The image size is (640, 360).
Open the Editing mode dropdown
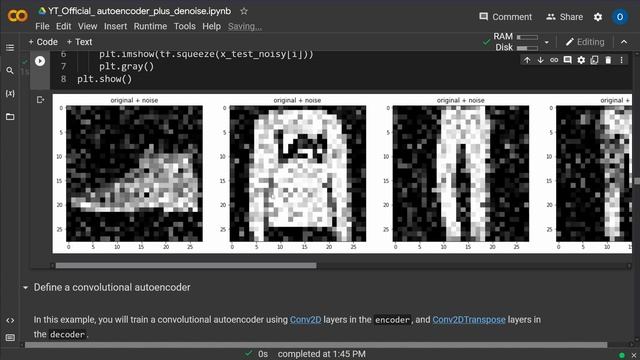[x=585, y=42]
